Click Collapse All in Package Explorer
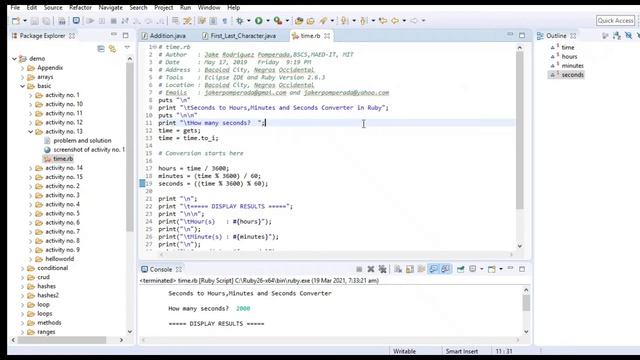 (x=101, y=49)
